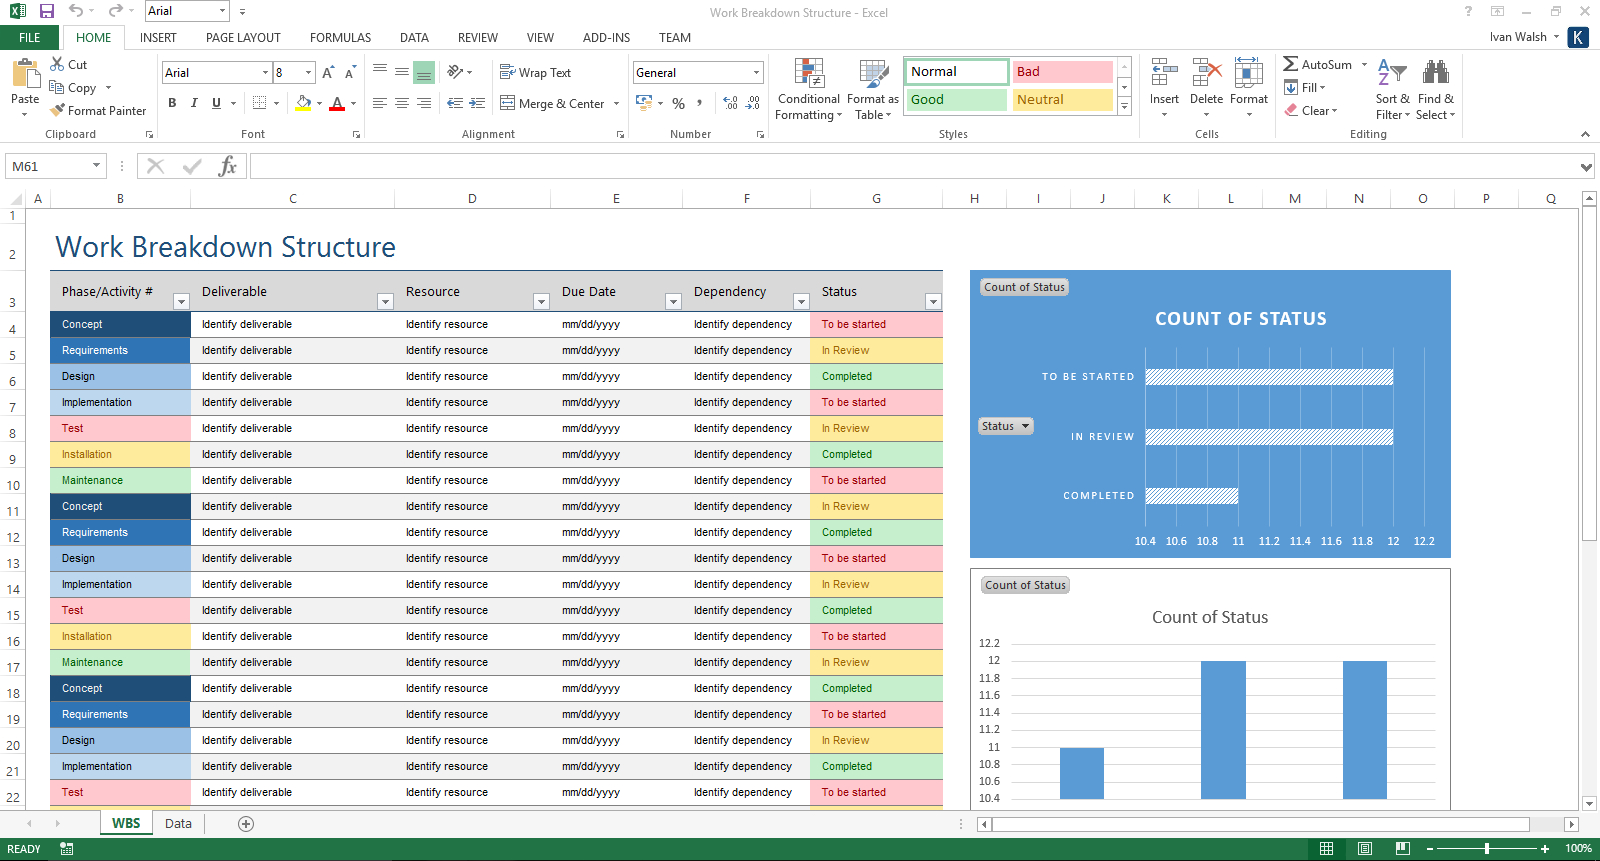Toggle Italic formatting
The width and height of the screenshot is (1600, 861).
coord(194,103)
